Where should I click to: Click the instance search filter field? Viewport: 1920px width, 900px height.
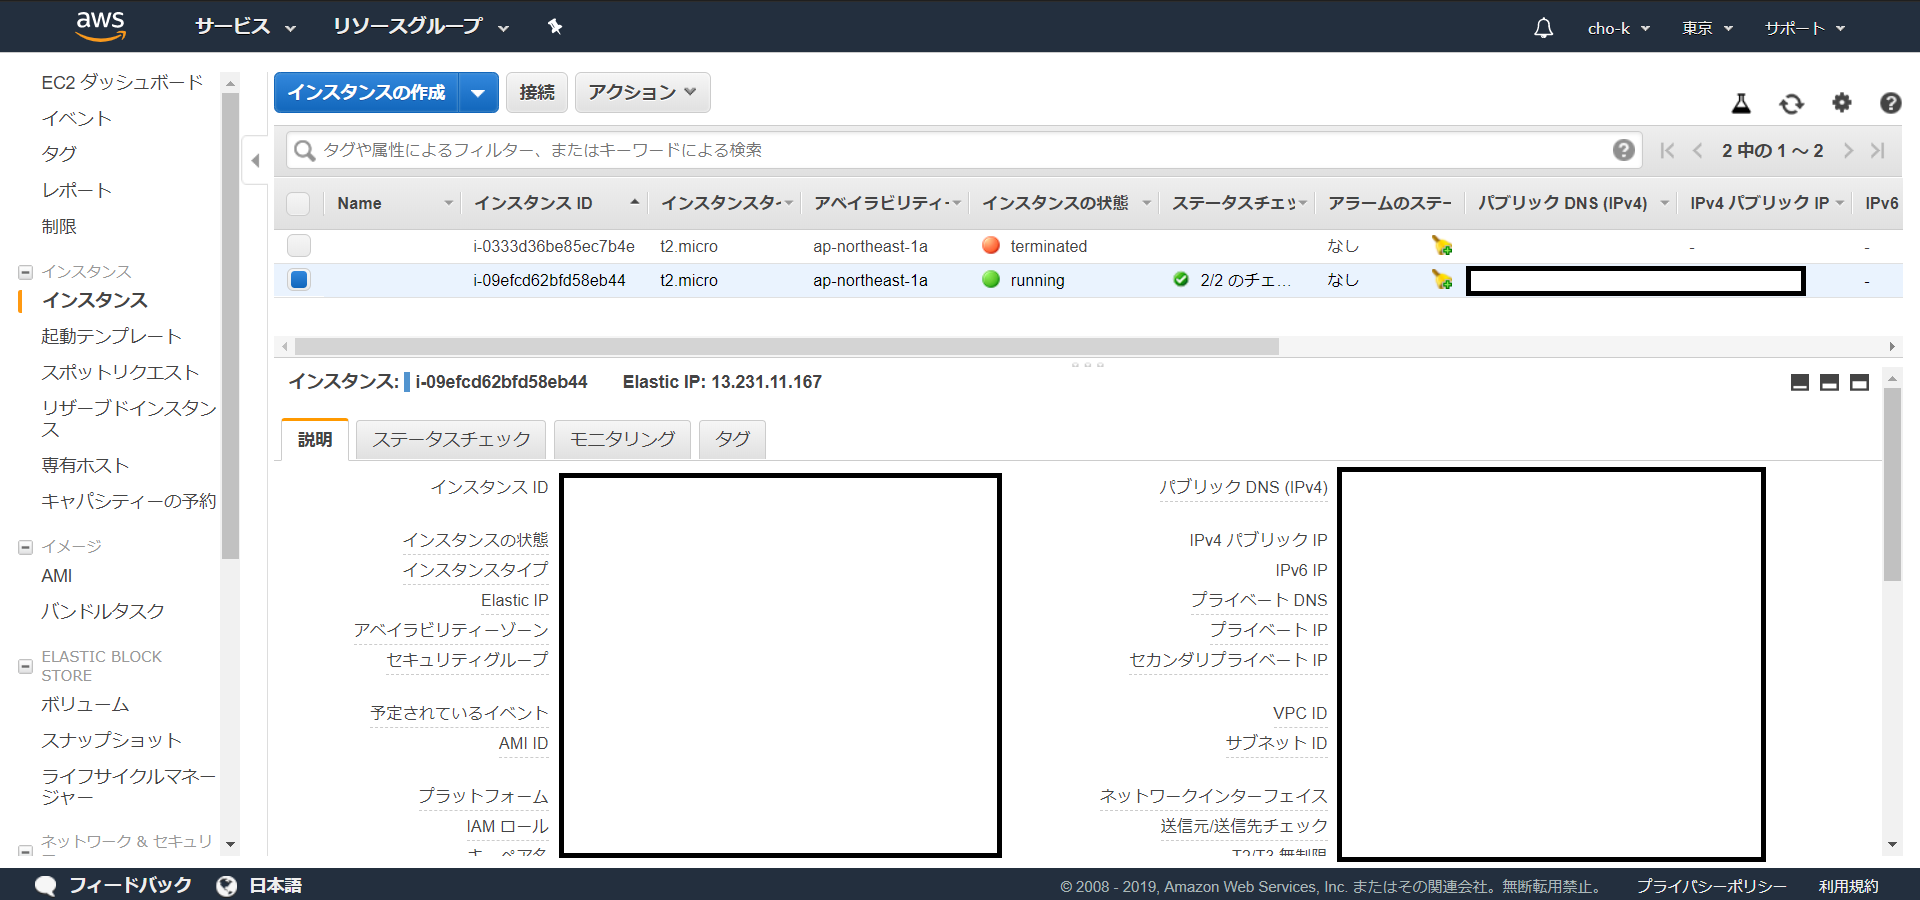click(x=964, y=150)
